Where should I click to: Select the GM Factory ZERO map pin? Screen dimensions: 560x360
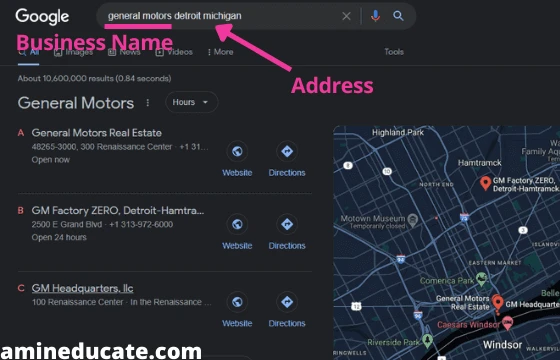click(485, 183)
